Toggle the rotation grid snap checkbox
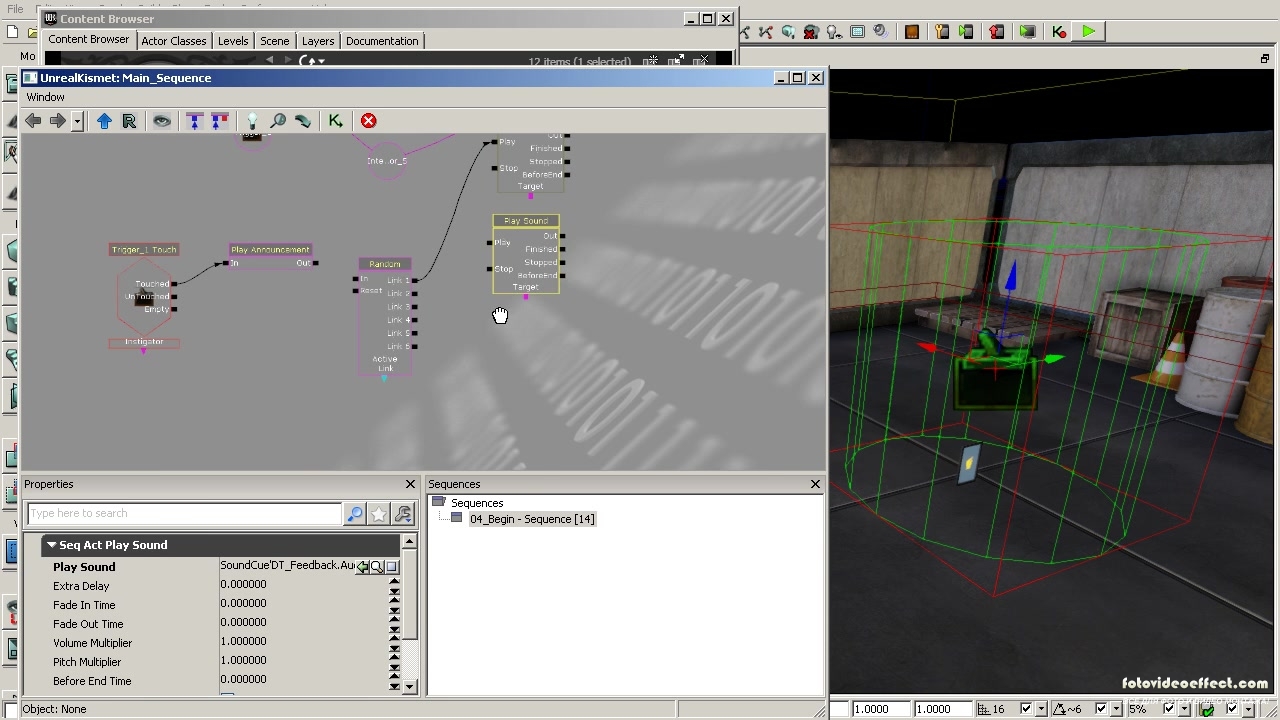The image size is (1280, 720). pyautogui.click(x=1101, y=709)
